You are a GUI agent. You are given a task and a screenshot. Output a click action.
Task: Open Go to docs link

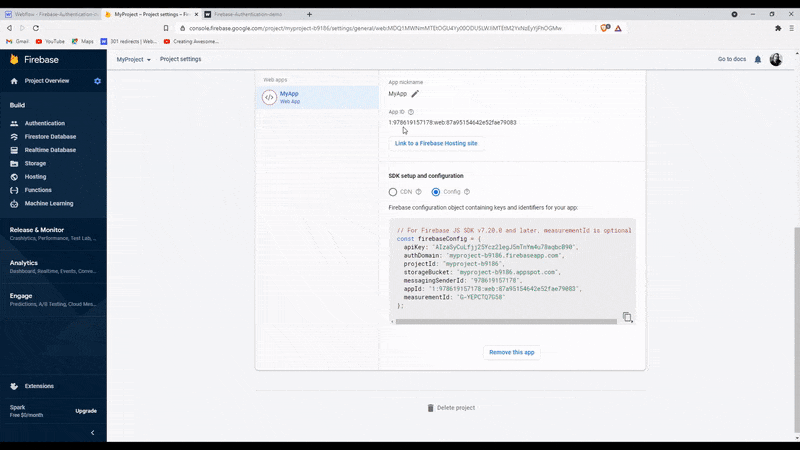coord(732,59)
